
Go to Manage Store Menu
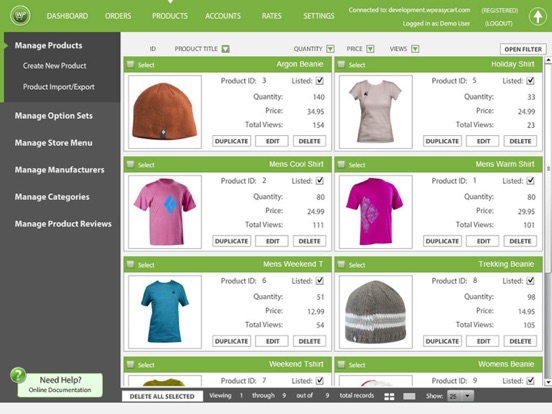pos(54,143)
